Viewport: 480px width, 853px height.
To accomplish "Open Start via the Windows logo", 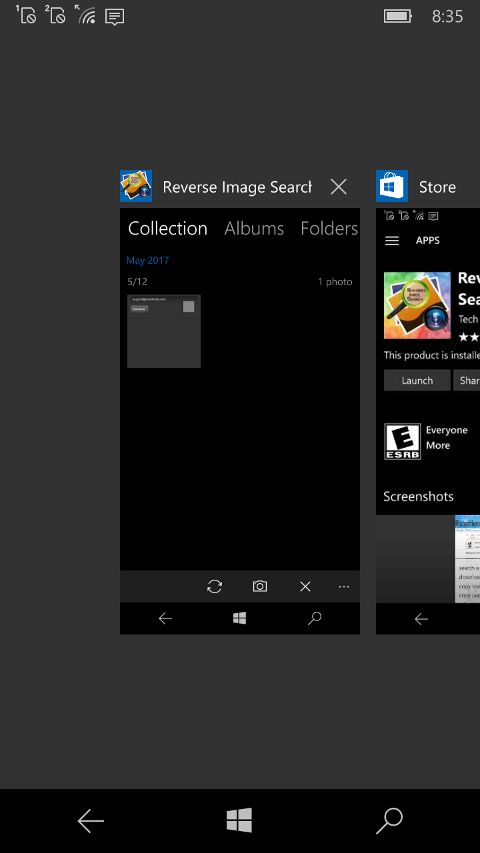I will click(x=239, y=820).
